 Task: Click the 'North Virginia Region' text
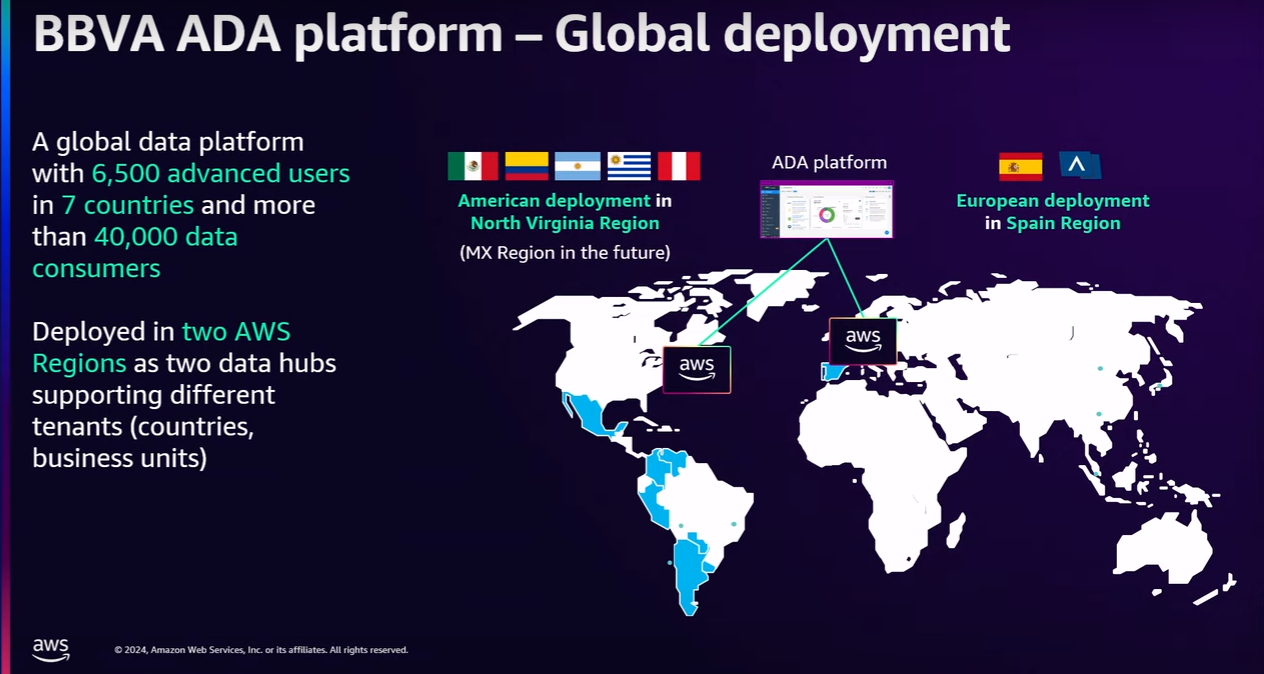(565, 223)
